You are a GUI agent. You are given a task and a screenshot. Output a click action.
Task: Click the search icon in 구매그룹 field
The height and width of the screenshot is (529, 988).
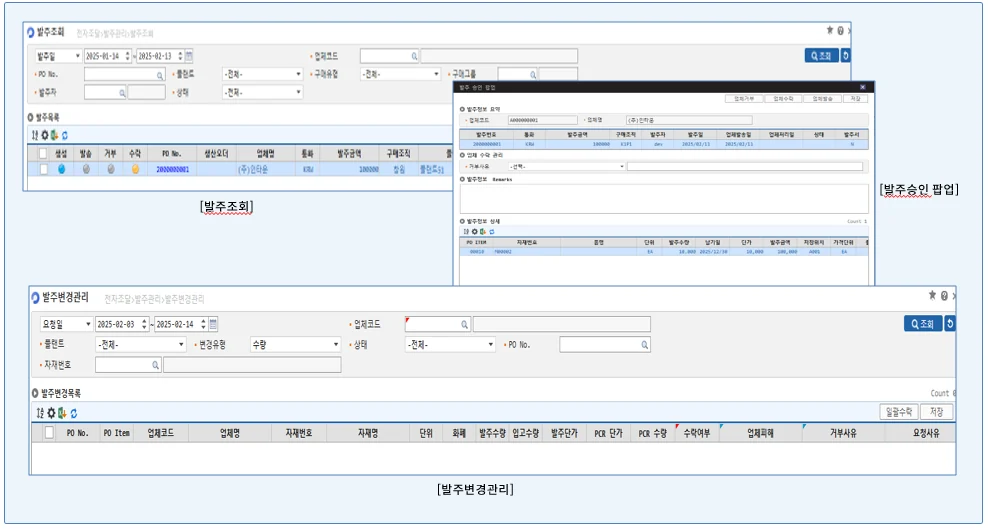(533, 75)
